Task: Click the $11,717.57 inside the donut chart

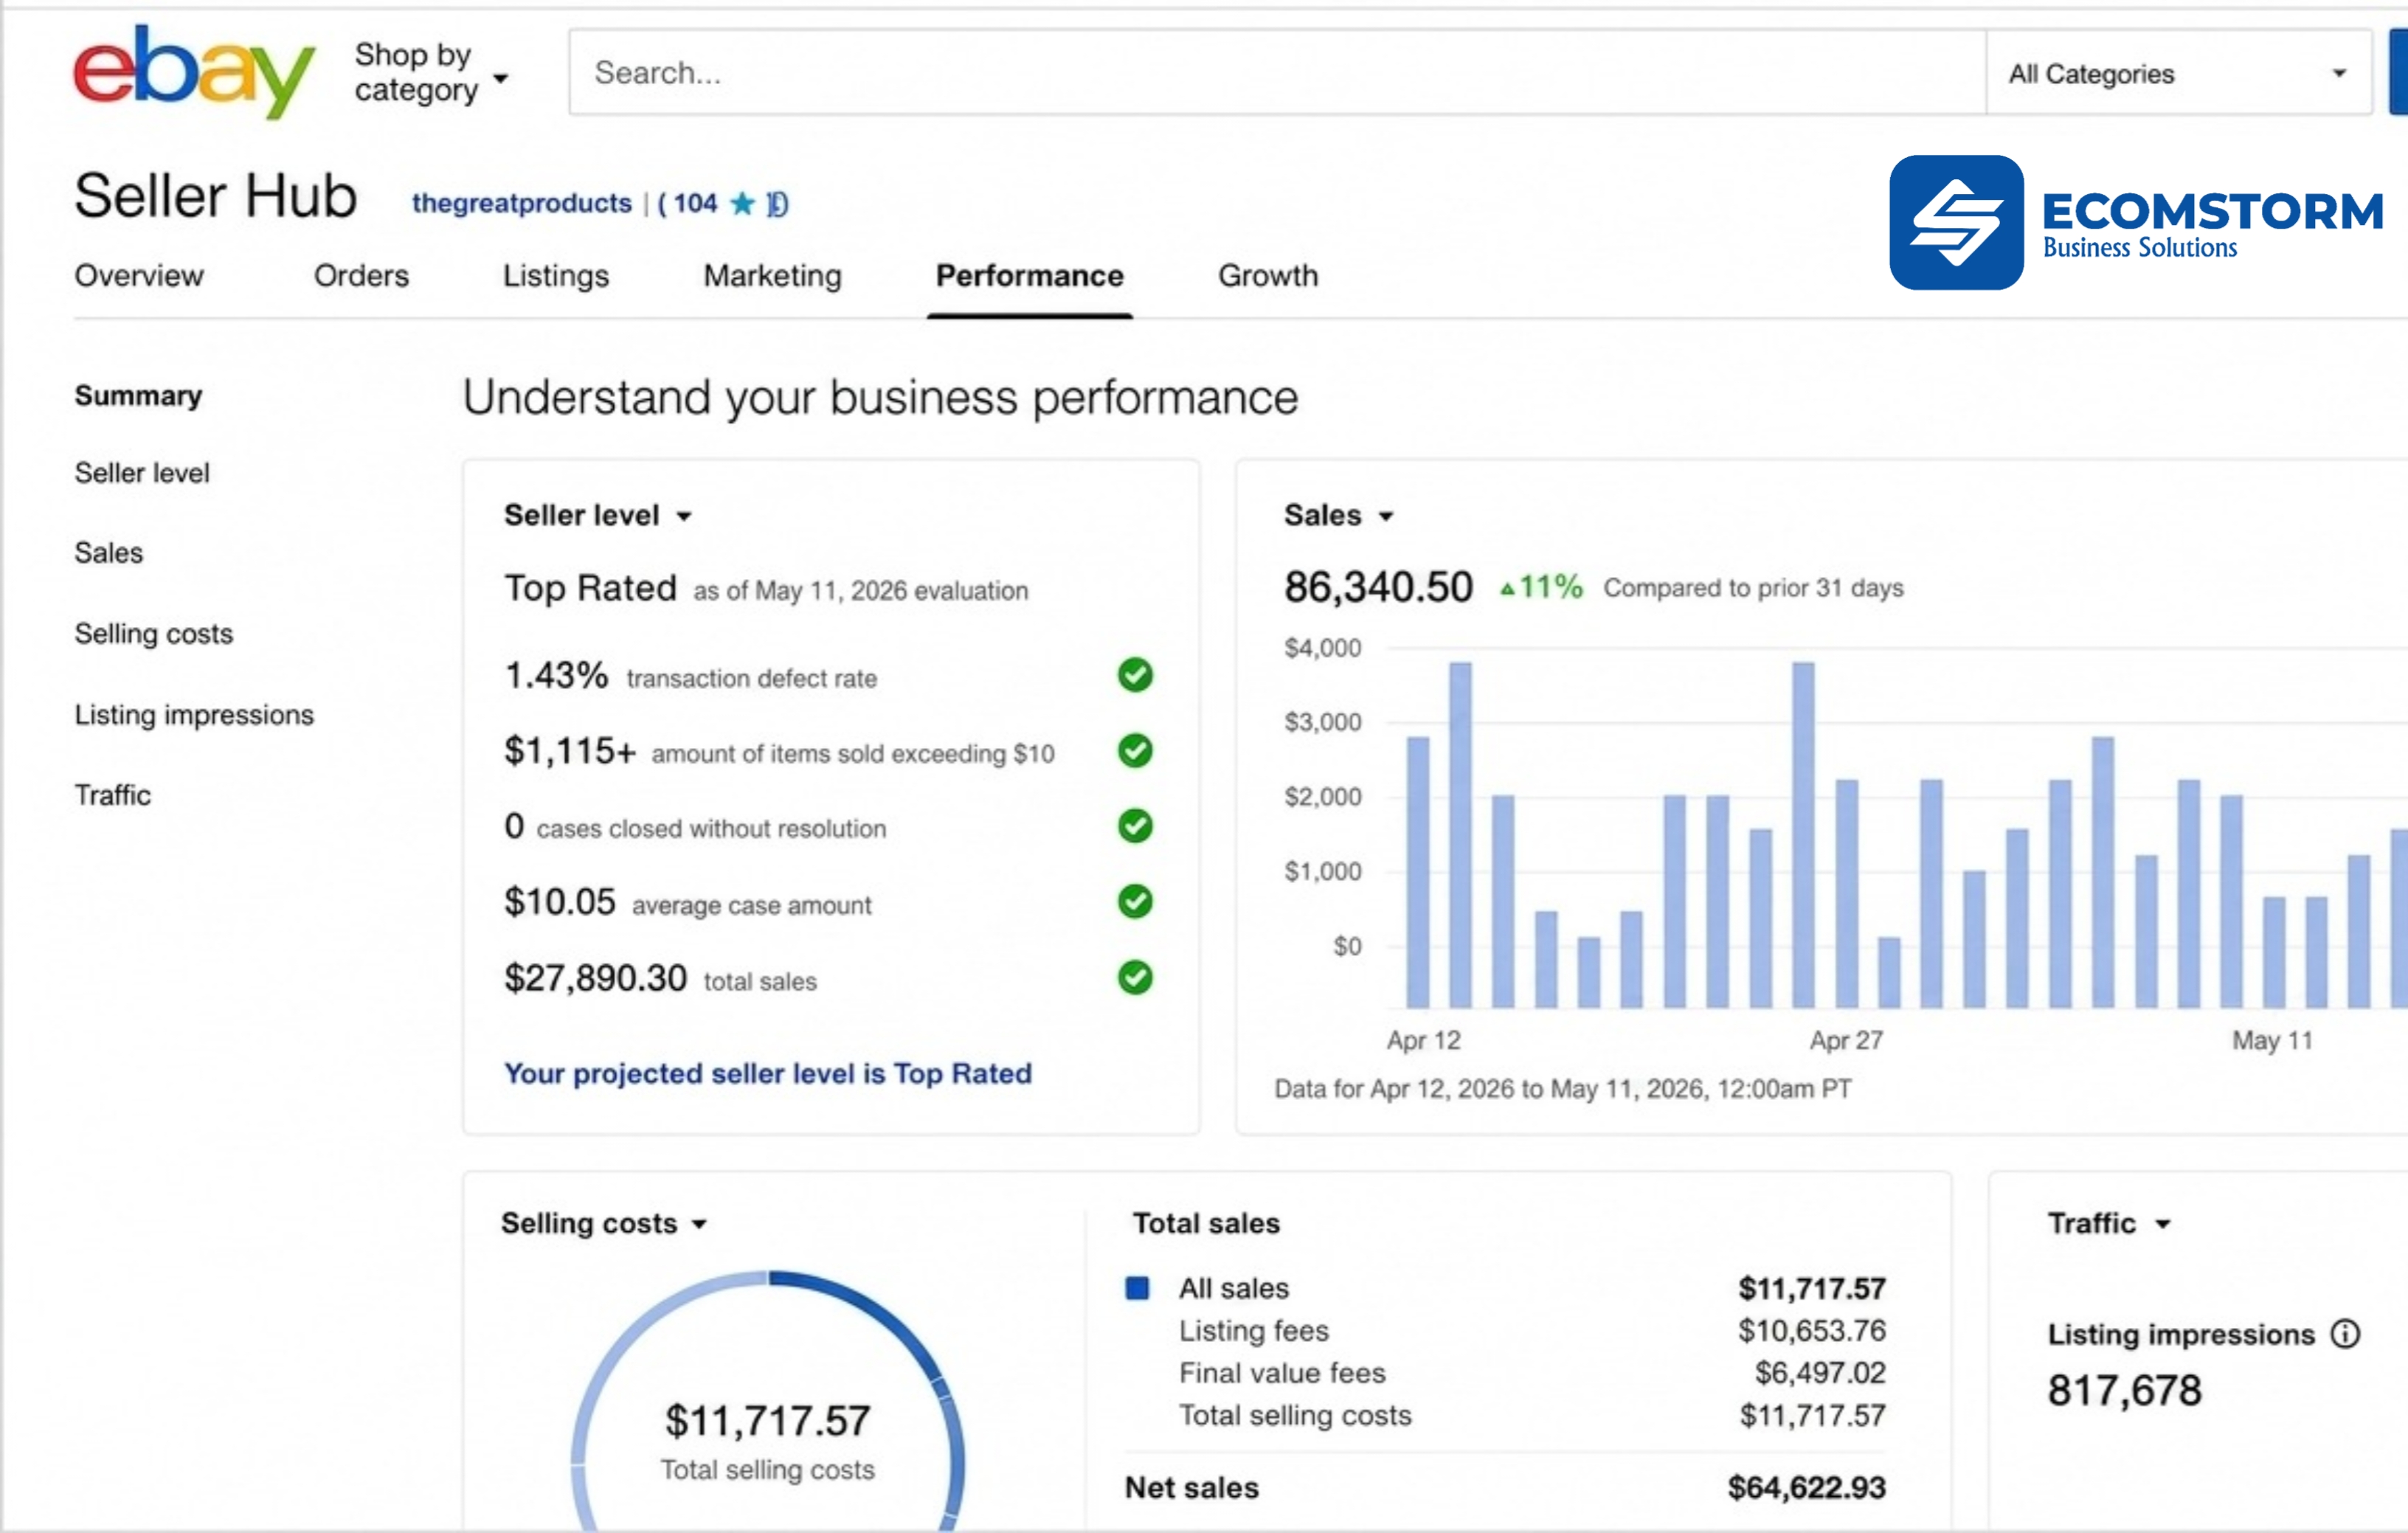Action: pyautogui.click(x=768, y=1421)
